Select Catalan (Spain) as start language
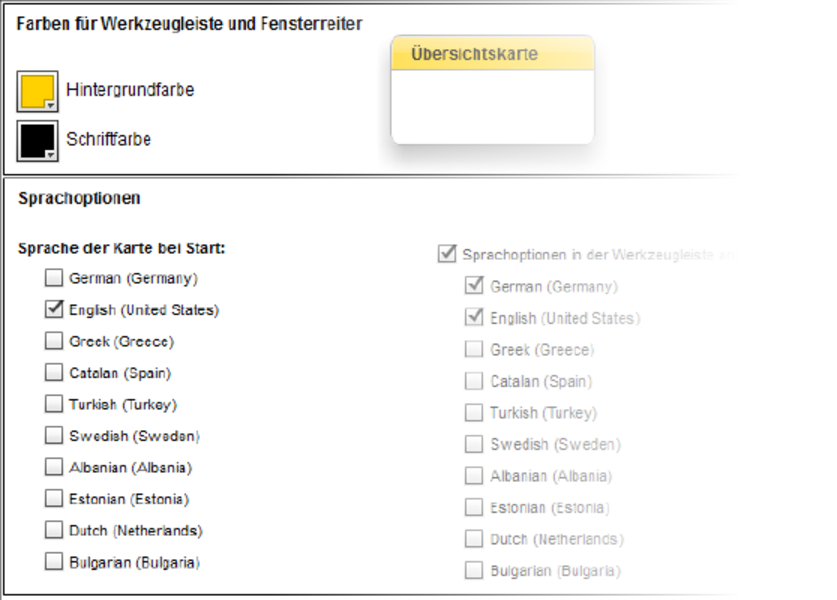The image size is (837, 600). (x=54, y=373)
